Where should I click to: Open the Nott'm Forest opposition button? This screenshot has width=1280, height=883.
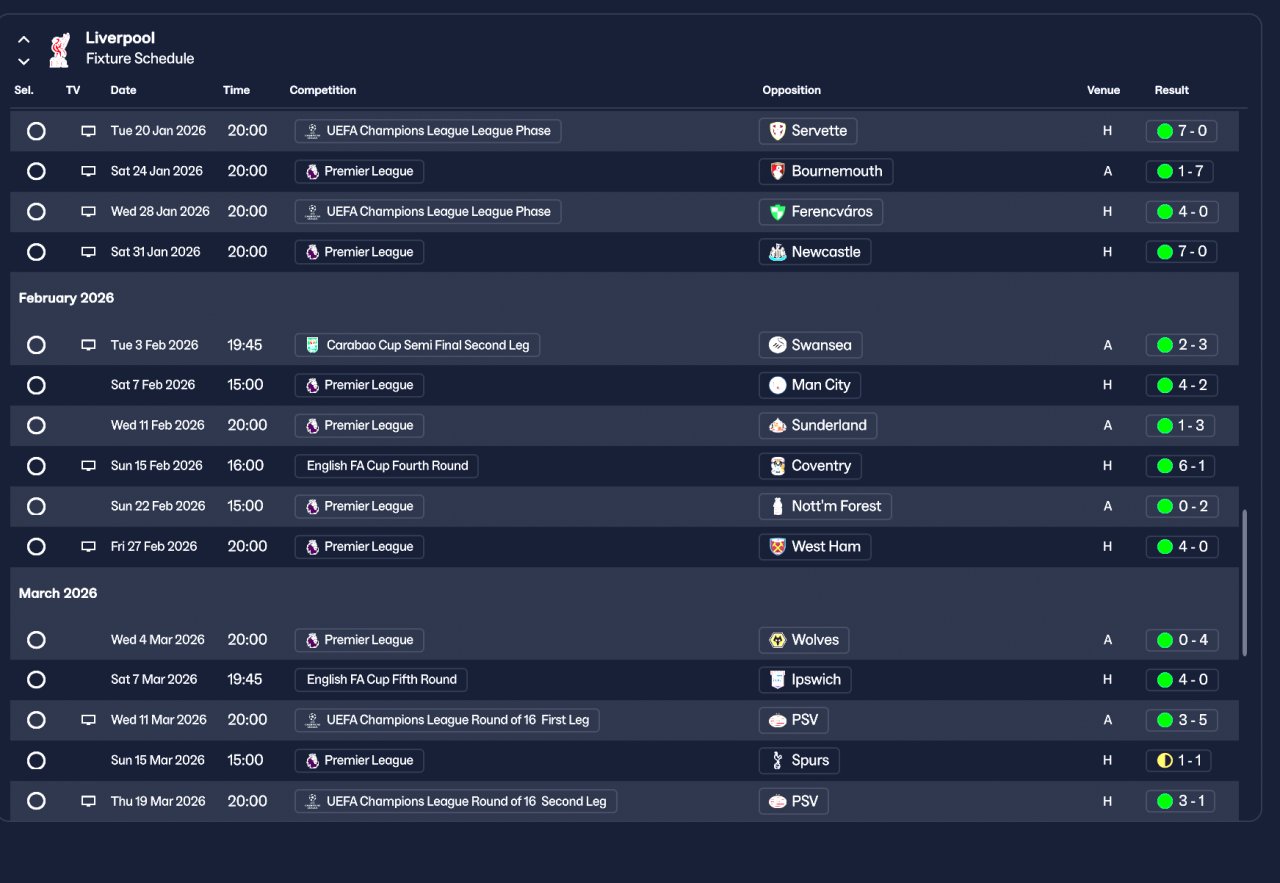(x=825, y=506)
